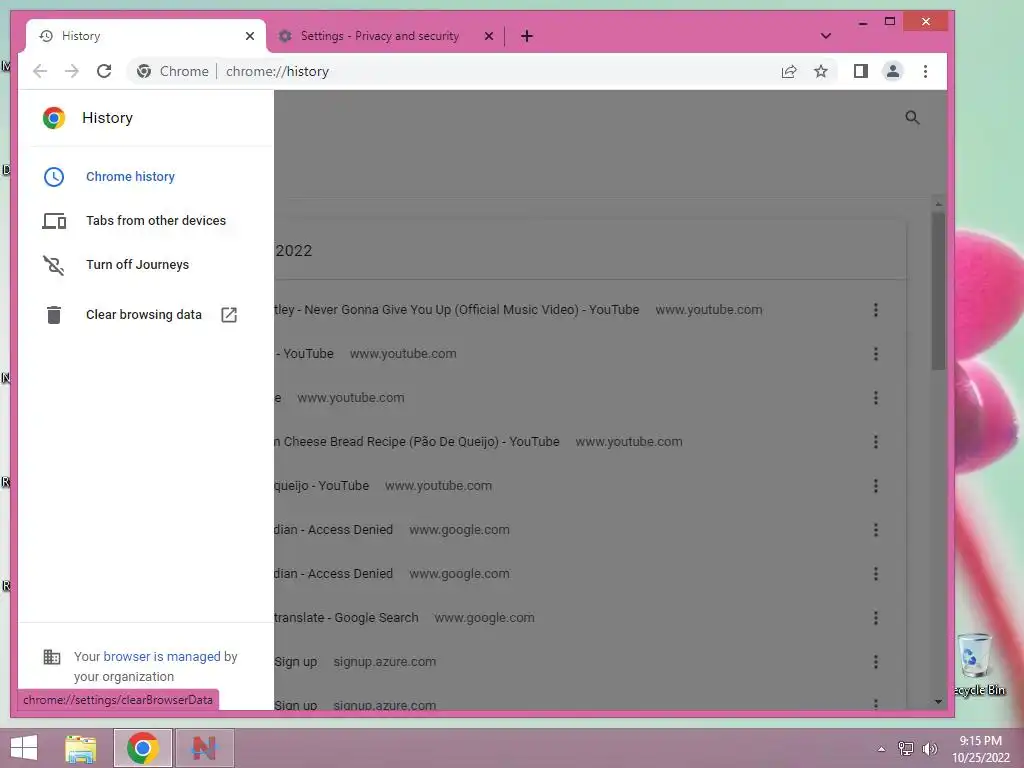Open more actions for Never Gonna Give You Up entry
Image resolution: width=1024 pixels, height=768 pixels.
876,310
